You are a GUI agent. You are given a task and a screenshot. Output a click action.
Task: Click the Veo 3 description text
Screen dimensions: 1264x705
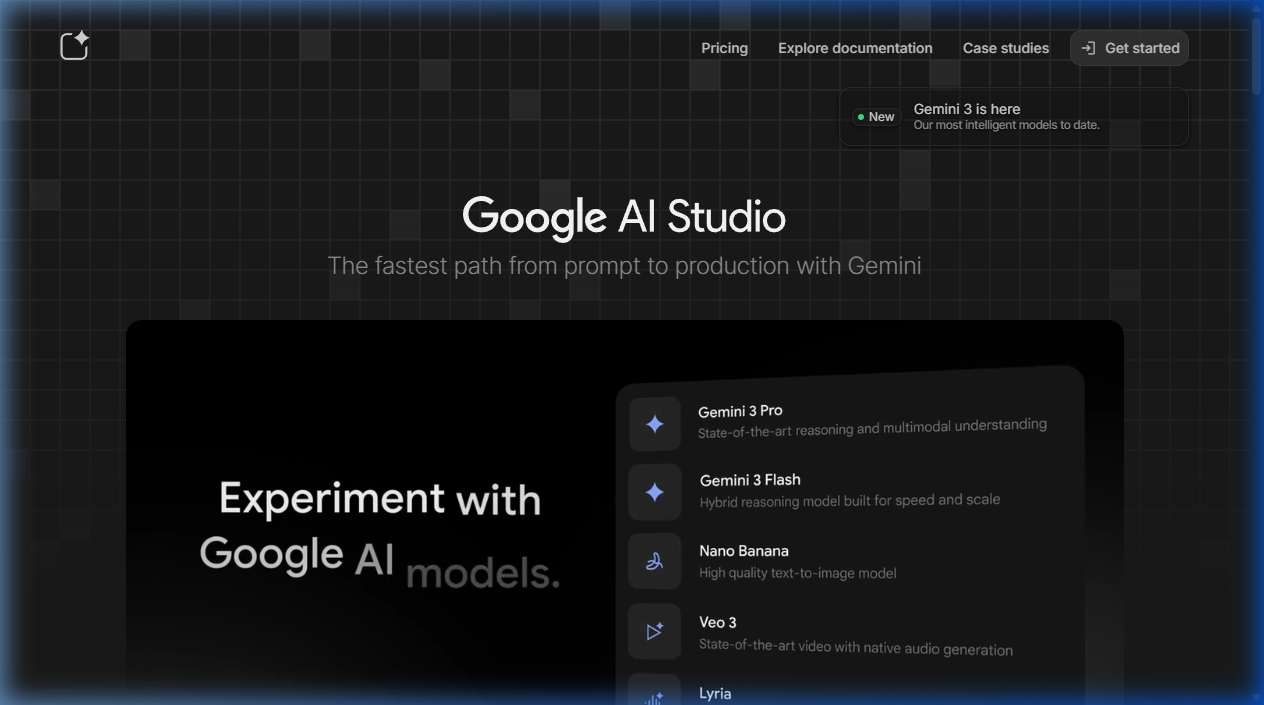click(855, 647)
